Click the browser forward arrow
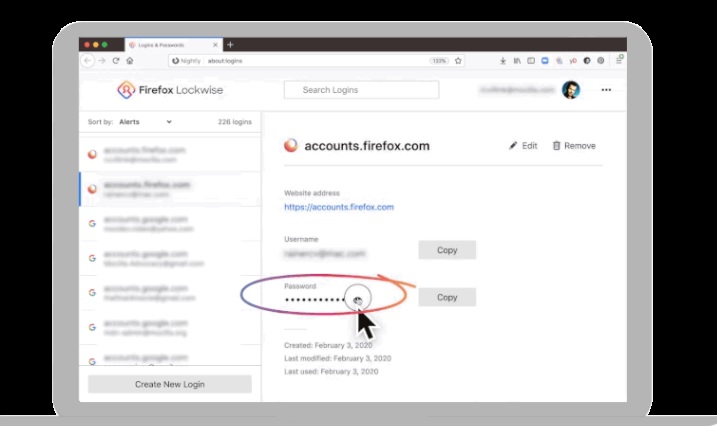The height and width of the screenshot is (426, 717). click(102, 60)
